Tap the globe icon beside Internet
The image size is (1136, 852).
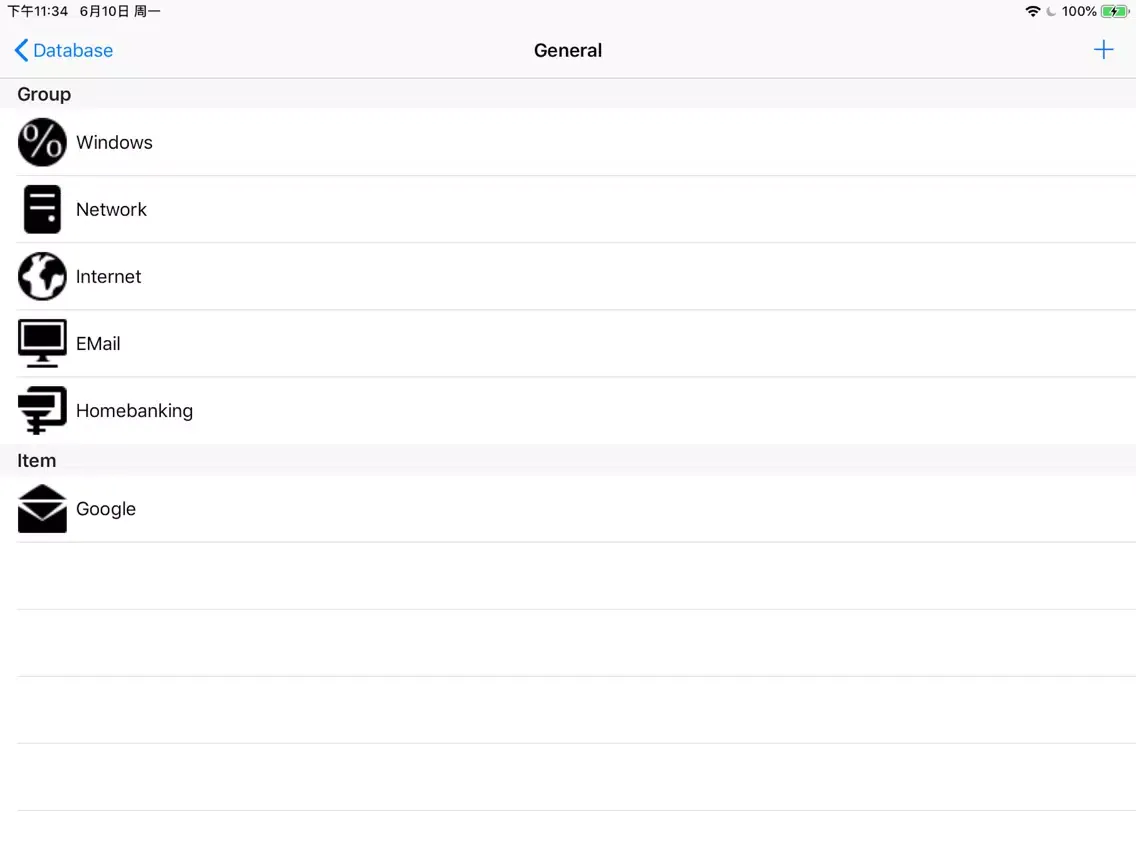coord(42,276)
